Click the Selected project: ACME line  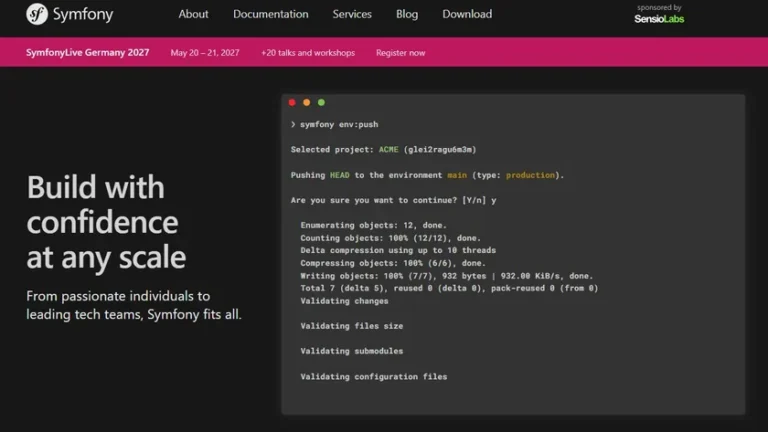[384, 149]
